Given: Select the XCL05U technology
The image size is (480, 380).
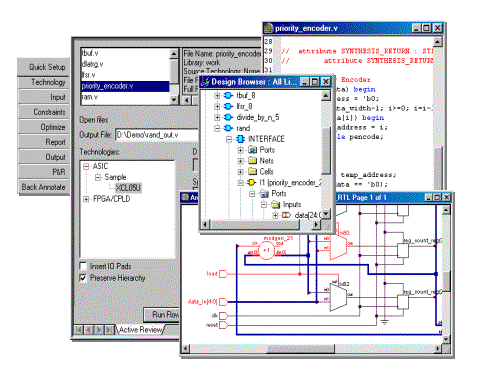Looking at the screenshot, I should click(128, 188).
